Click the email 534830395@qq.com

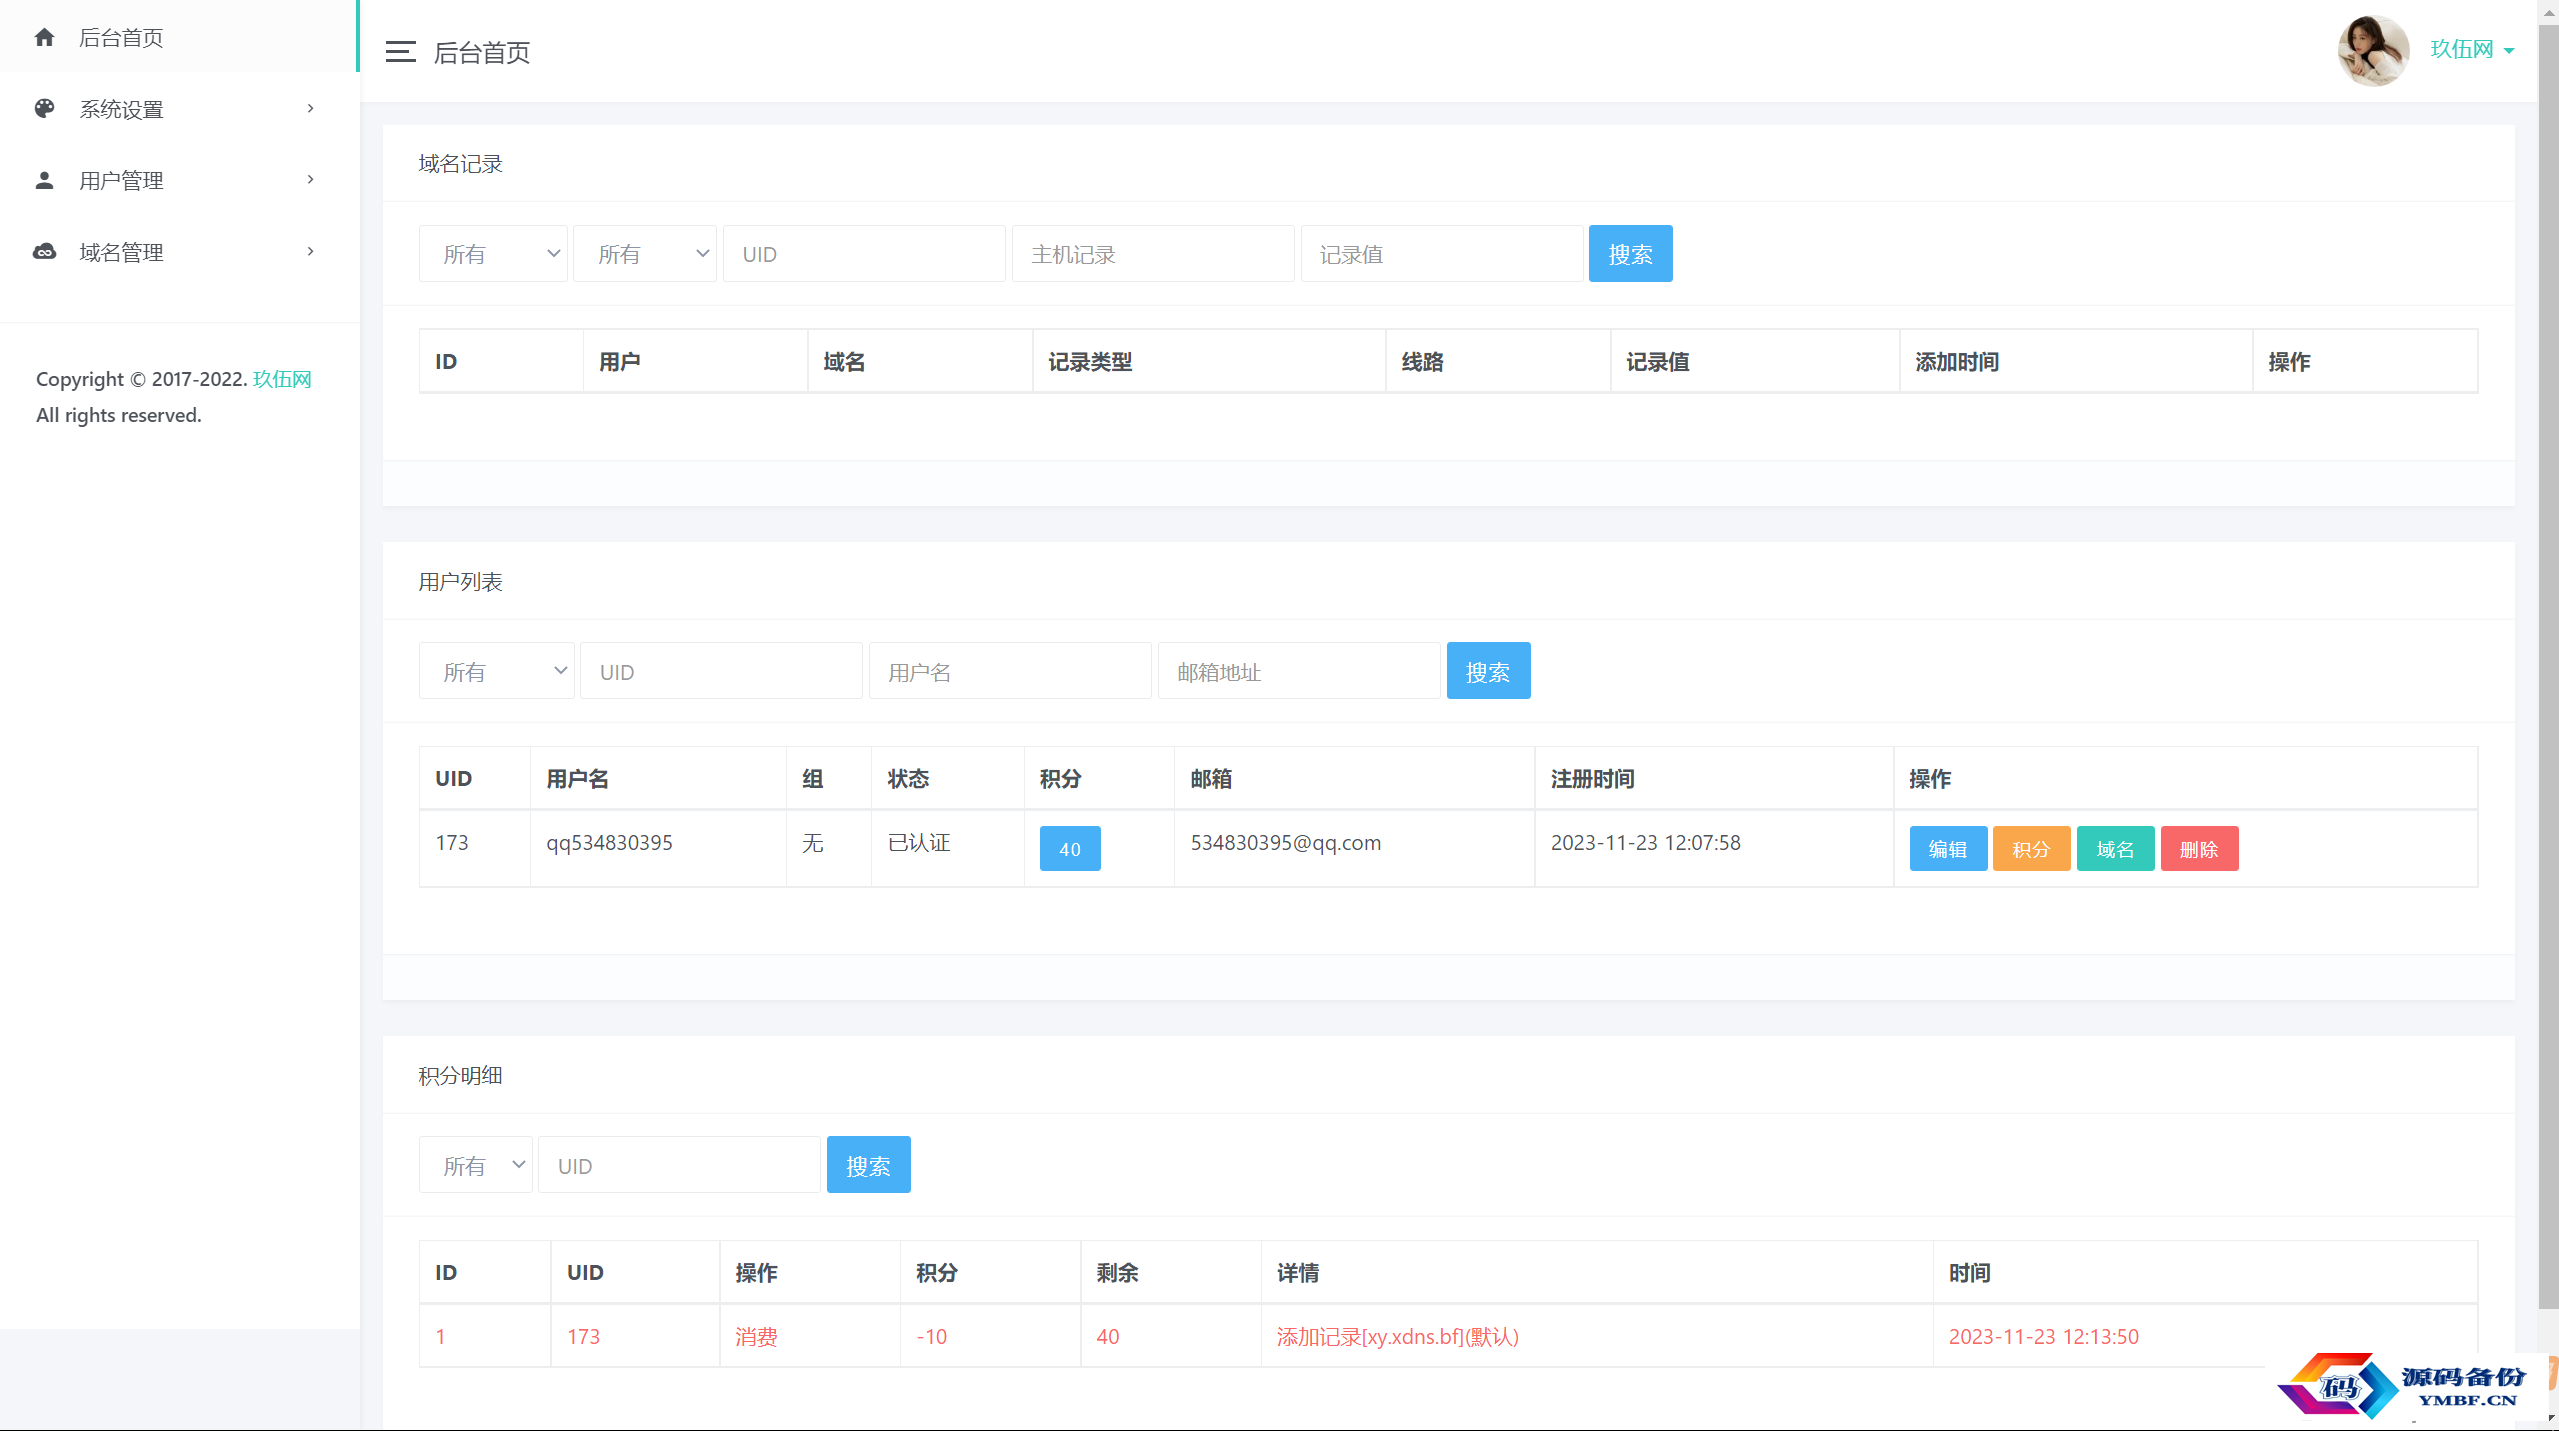[1285, 842]
